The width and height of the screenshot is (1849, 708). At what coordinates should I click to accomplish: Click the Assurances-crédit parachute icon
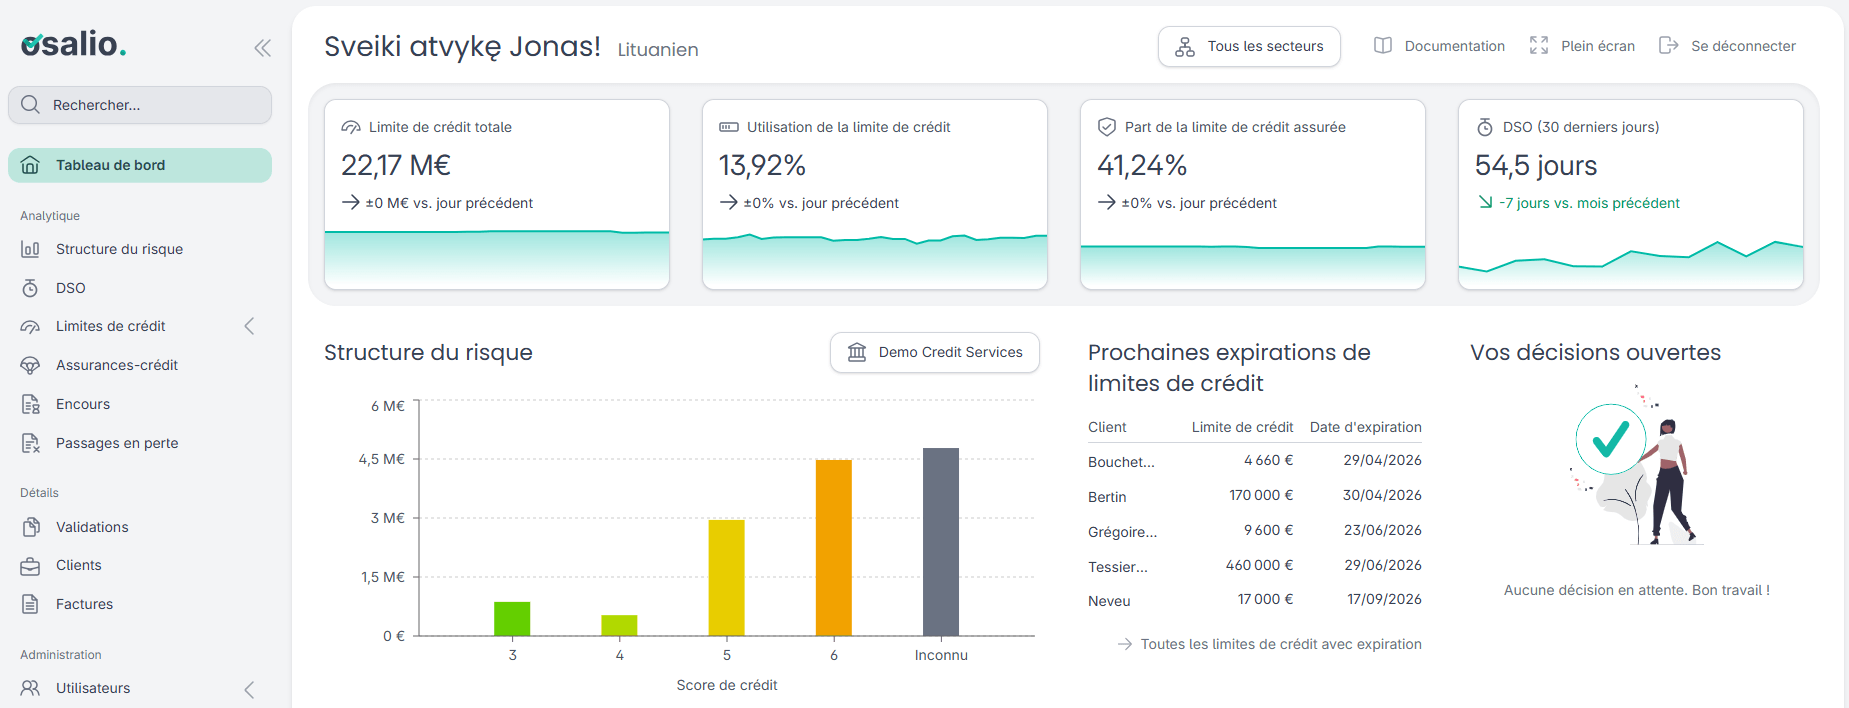[31, 365]
